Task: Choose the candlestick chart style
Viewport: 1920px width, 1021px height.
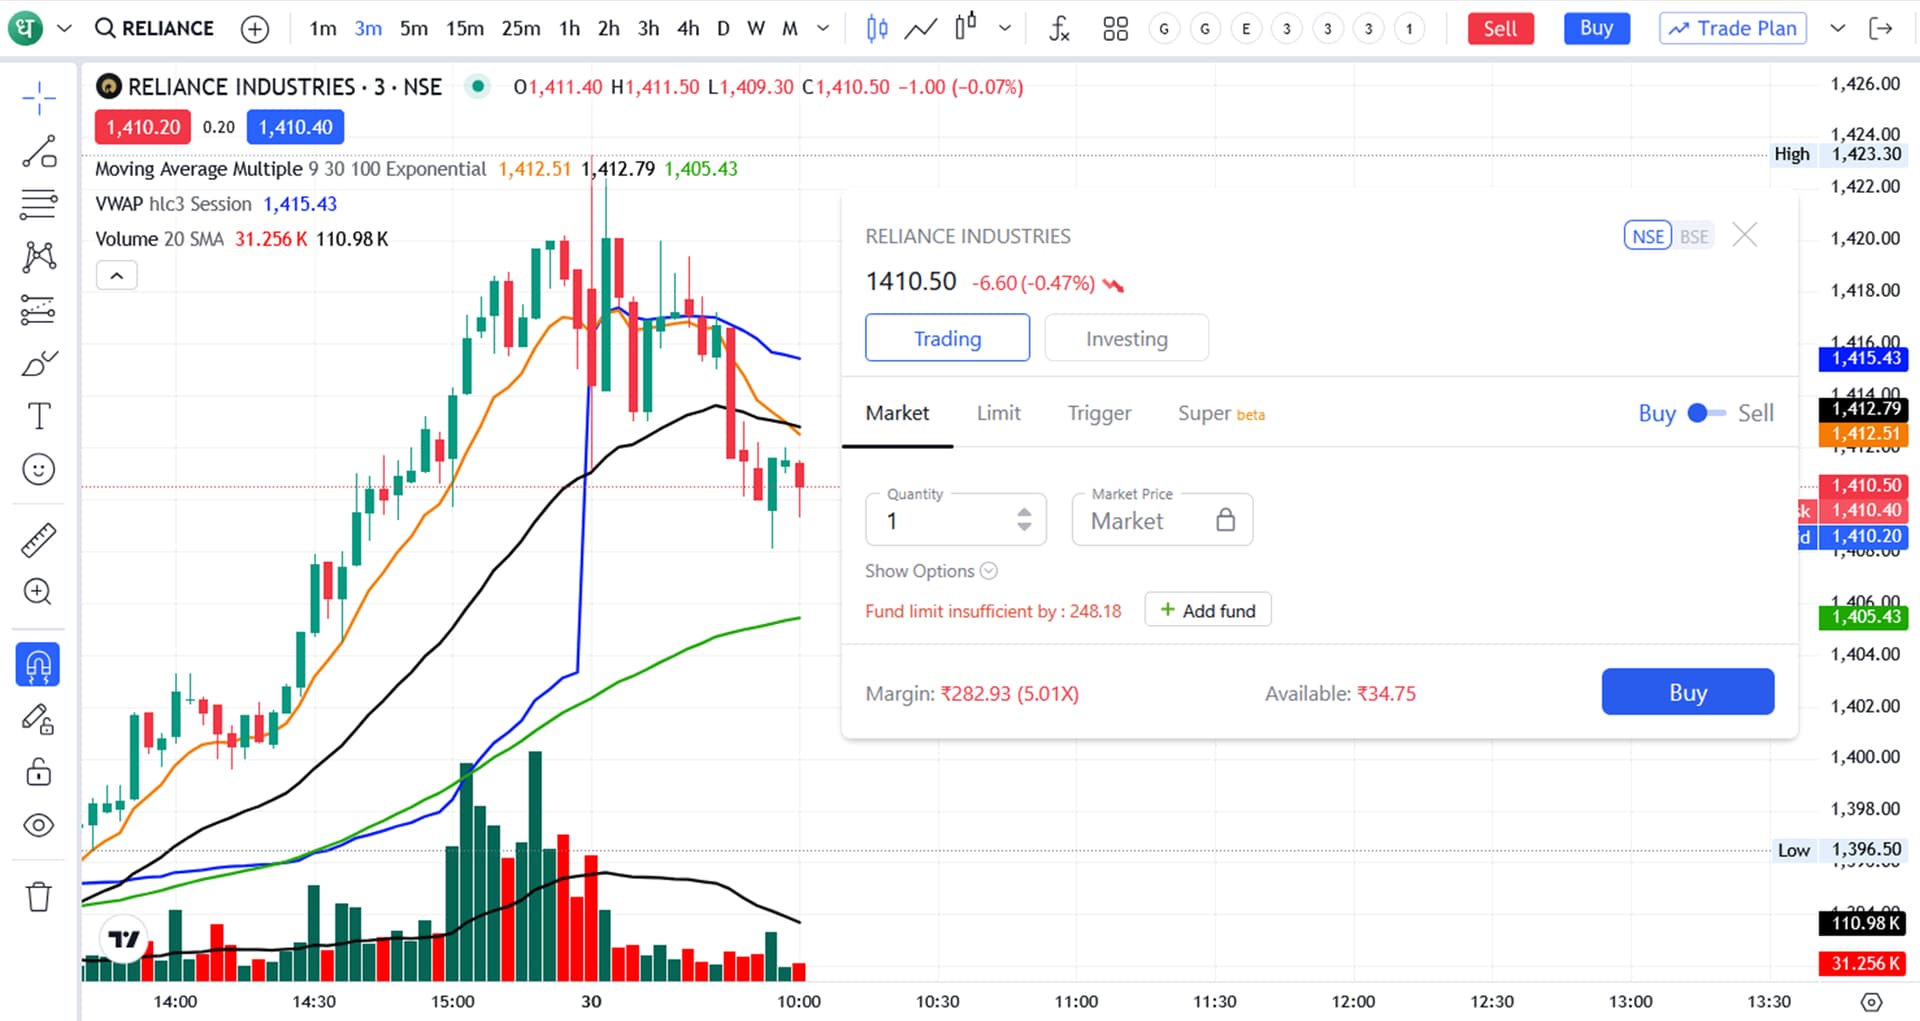Action: (877, 28)
